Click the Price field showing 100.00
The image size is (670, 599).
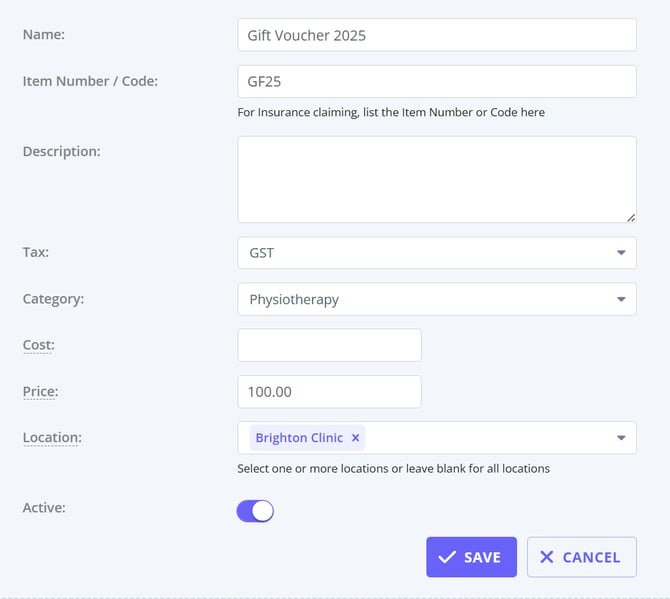pyautogui.click(x=329, y=391)
